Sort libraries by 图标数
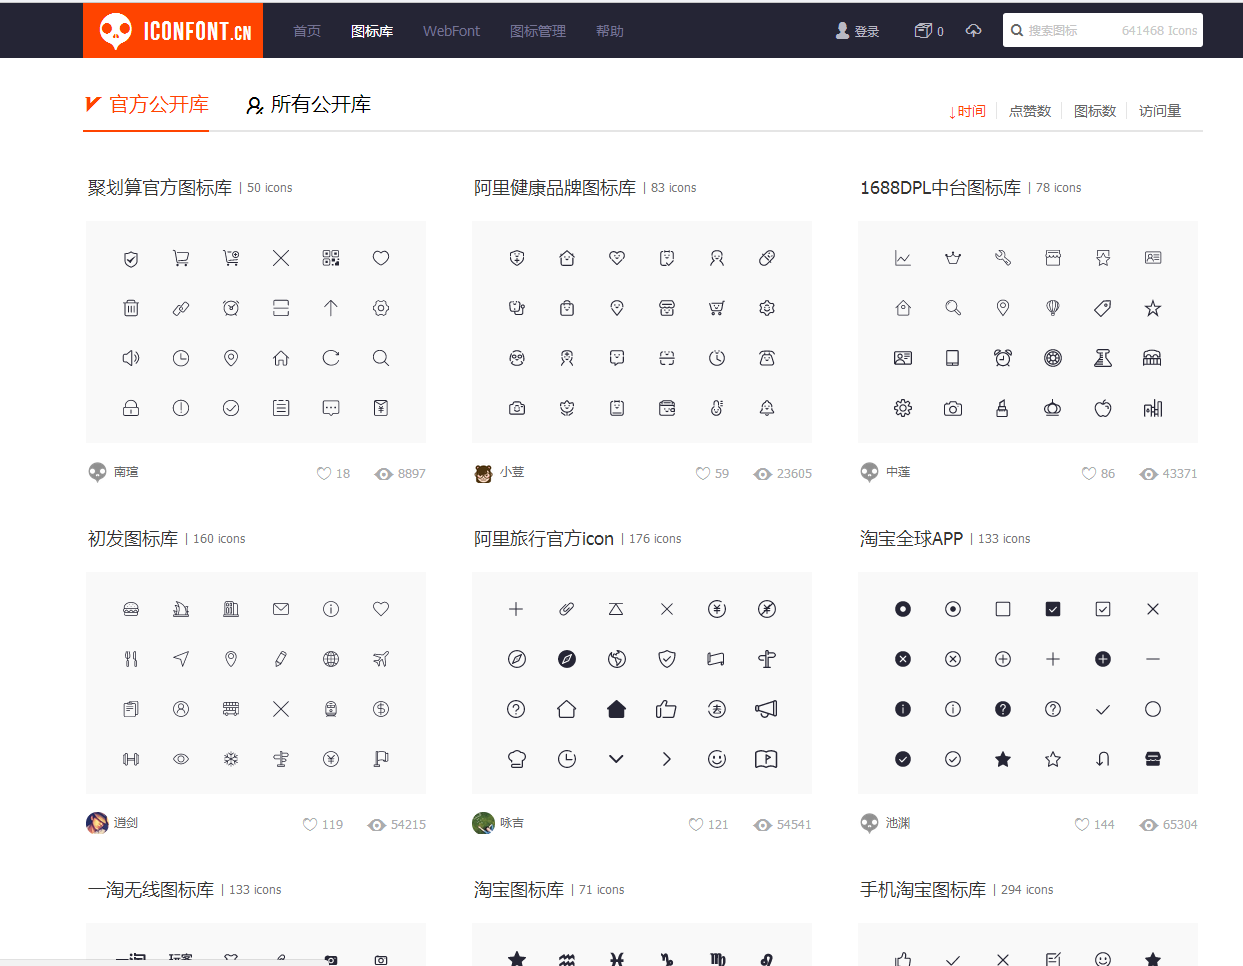1243x966 pixels. tap(1095, 111)
